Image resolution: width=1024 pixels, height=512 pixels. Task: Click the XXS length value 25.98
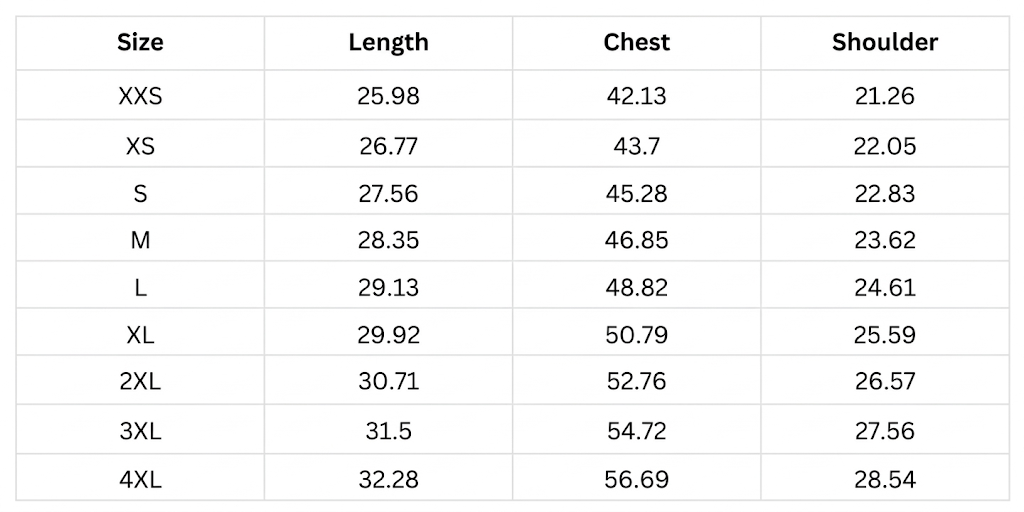coord(388,97)
